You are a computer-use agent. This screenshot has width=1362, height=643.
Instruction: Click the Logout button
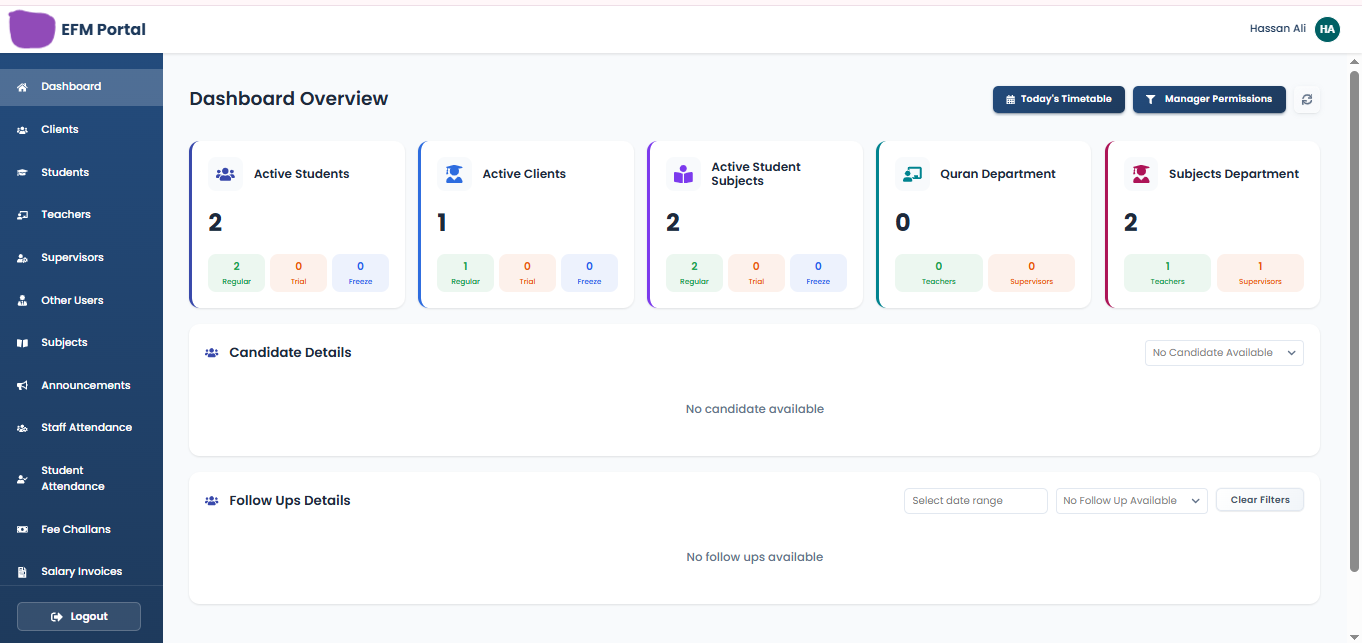point(78,616)
